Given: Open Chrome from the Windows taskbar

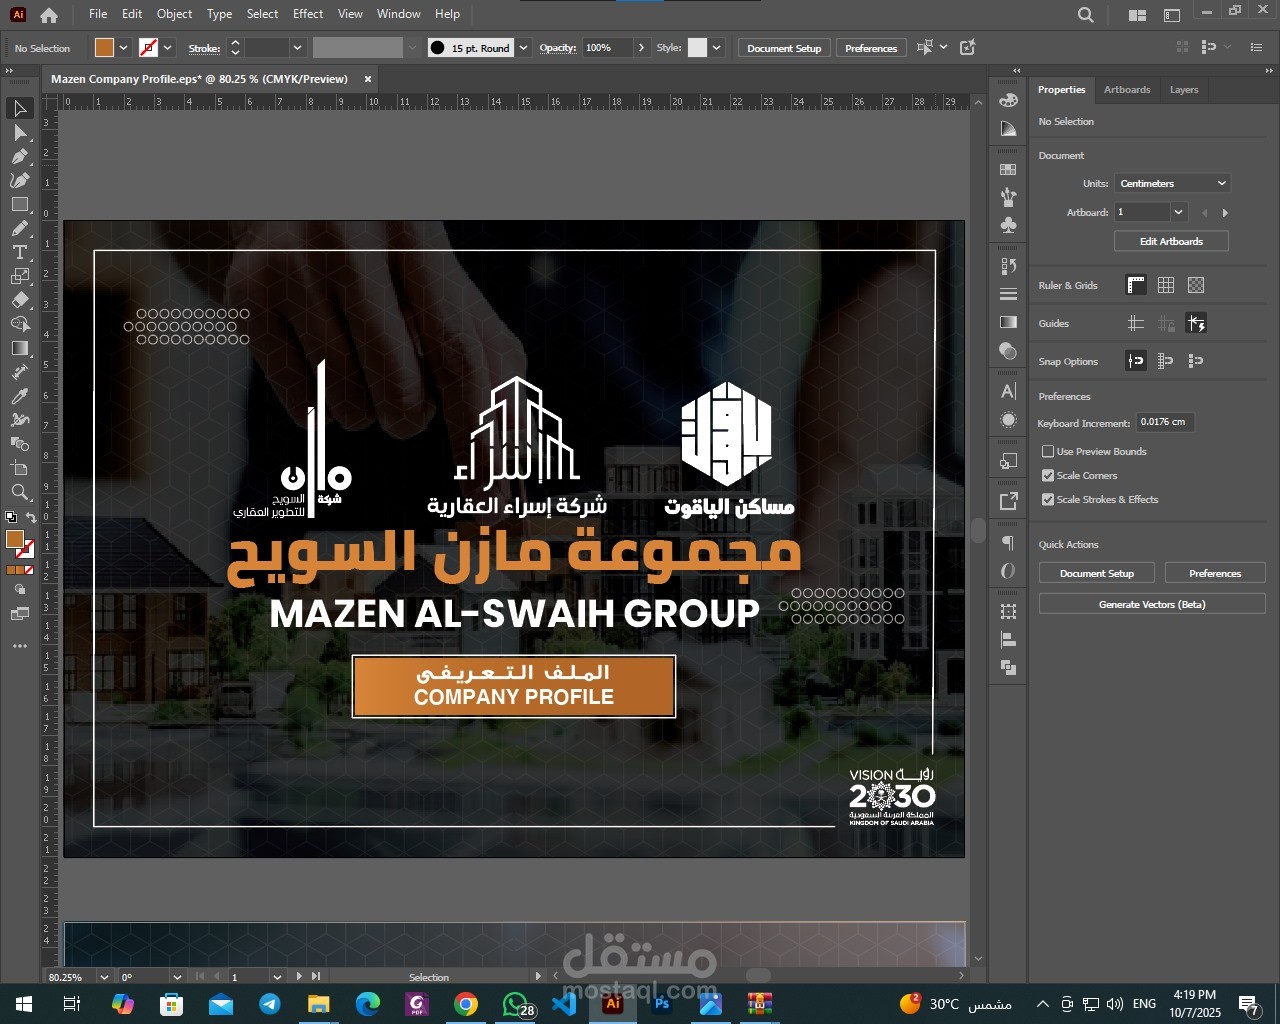Looking at the screenshot, I should [x=466, y=1004].
